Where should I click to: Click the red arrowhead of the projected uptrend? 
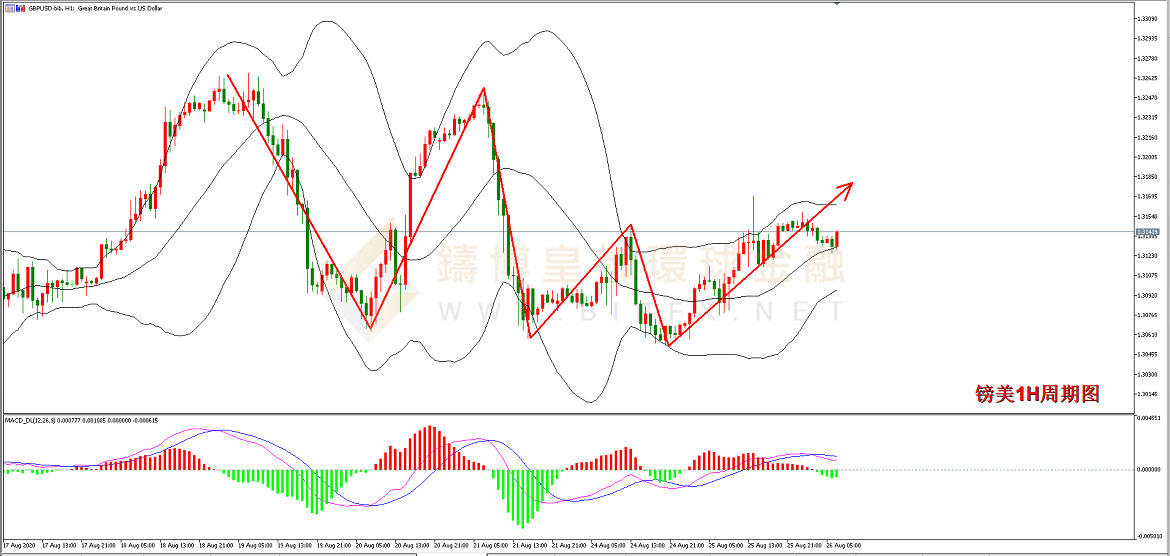point(848,186)
